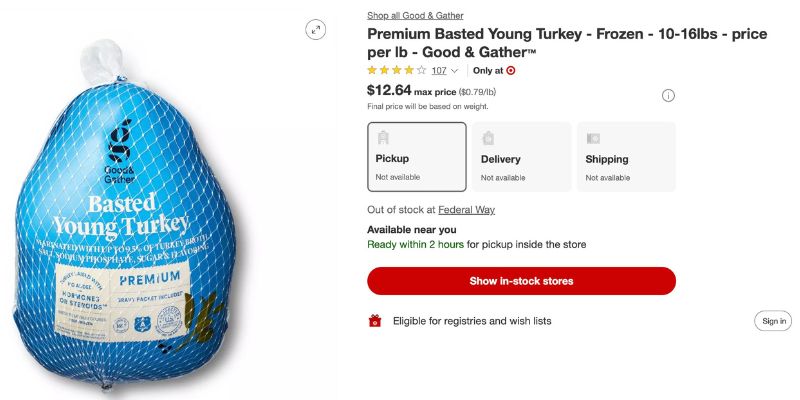Screen dimensions: 800x400
Task: Click the red gift registry icon
Action: pos(375,321)
